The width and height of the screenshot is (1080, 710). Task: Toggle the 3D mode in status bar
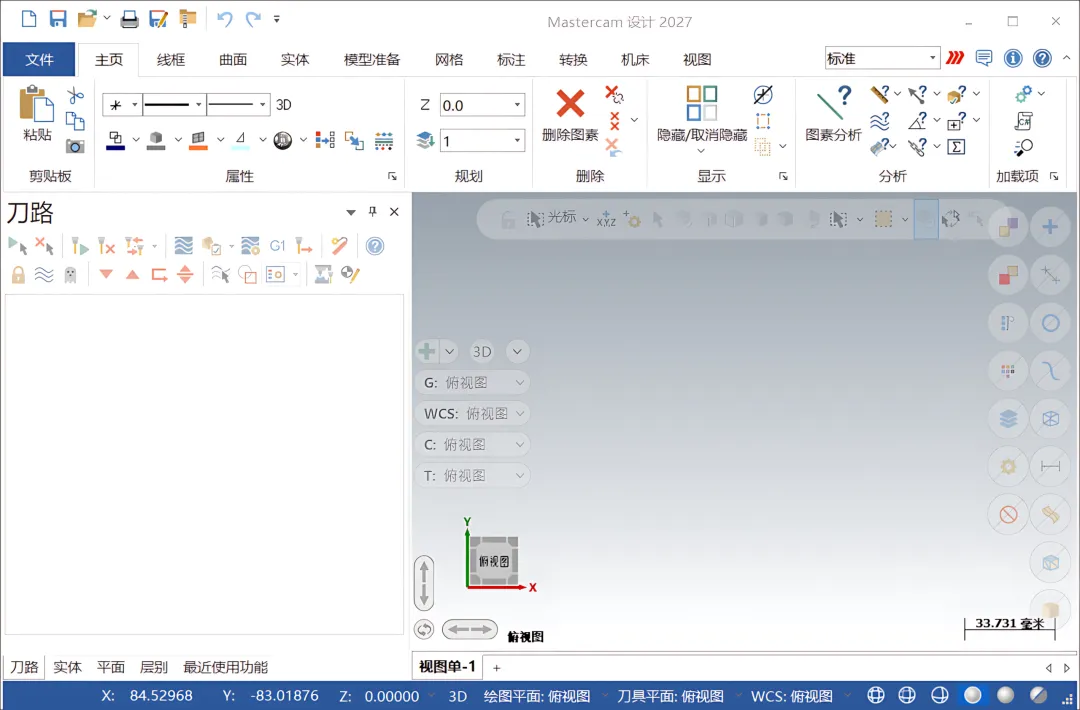(x=457, y=696)
